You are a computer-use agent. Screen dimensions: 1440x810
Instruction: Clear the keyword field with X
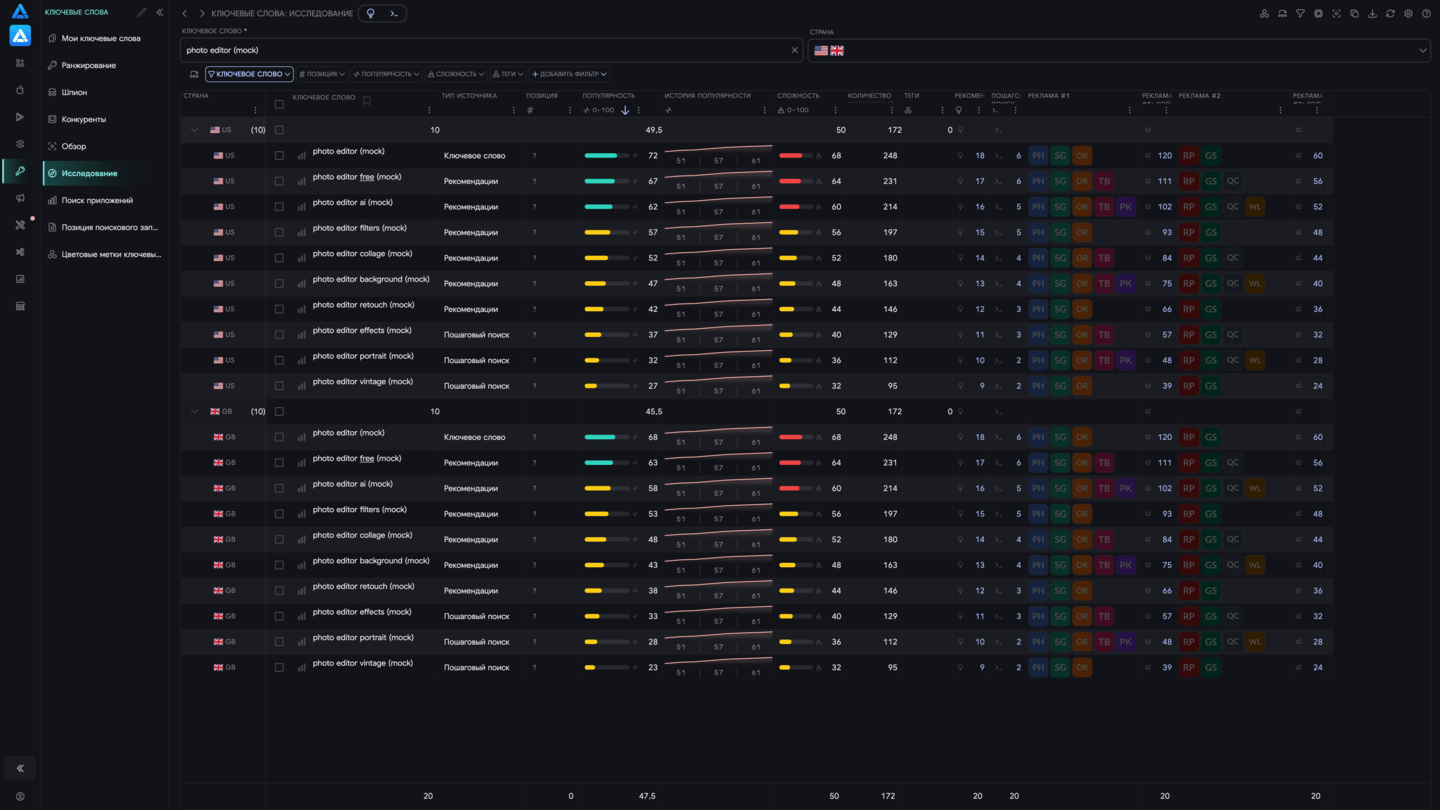[795, 50]
